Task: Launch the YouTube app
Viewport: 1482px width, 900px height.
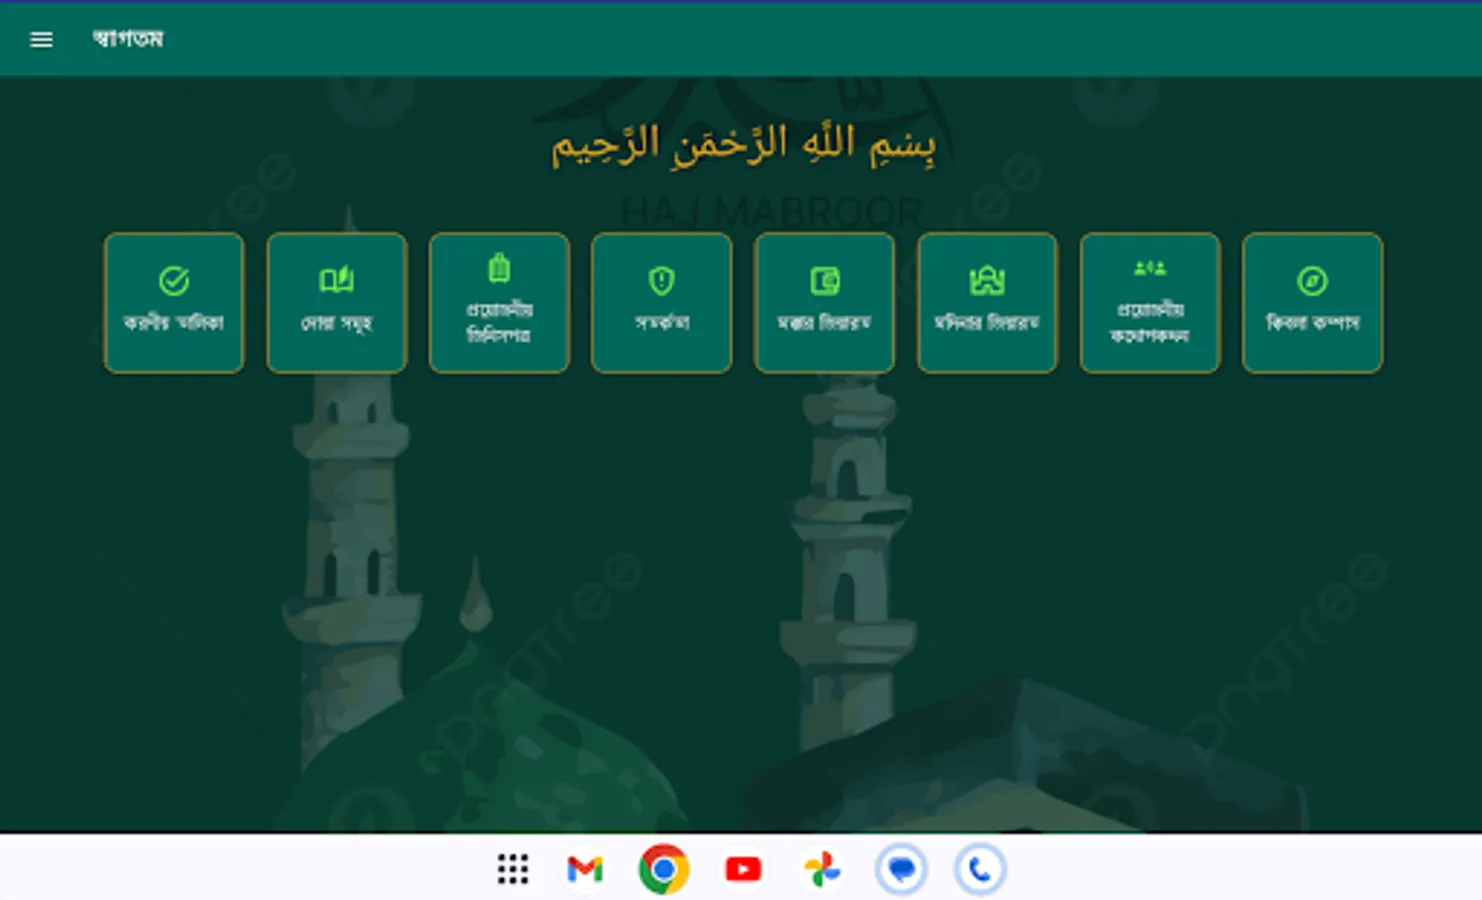Action: point(742,869)
